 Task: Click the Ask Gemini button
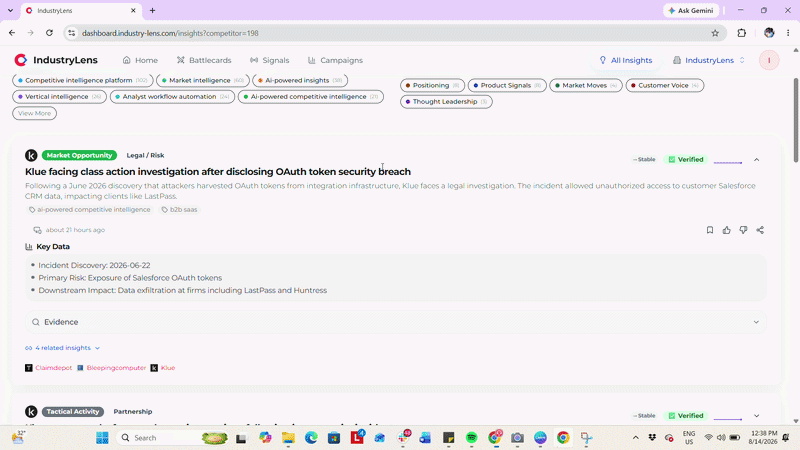pyautogui.click(x=691, y=10)
